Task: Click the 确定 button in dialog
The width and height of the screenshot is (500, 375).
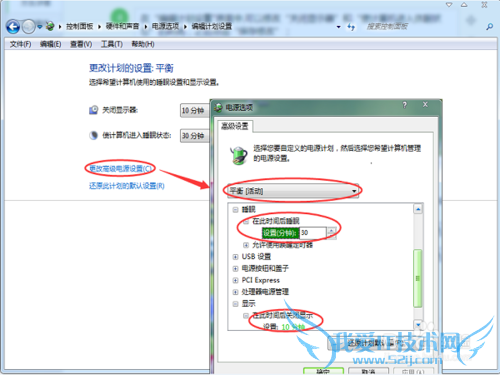Action: (x=323, y=371)
